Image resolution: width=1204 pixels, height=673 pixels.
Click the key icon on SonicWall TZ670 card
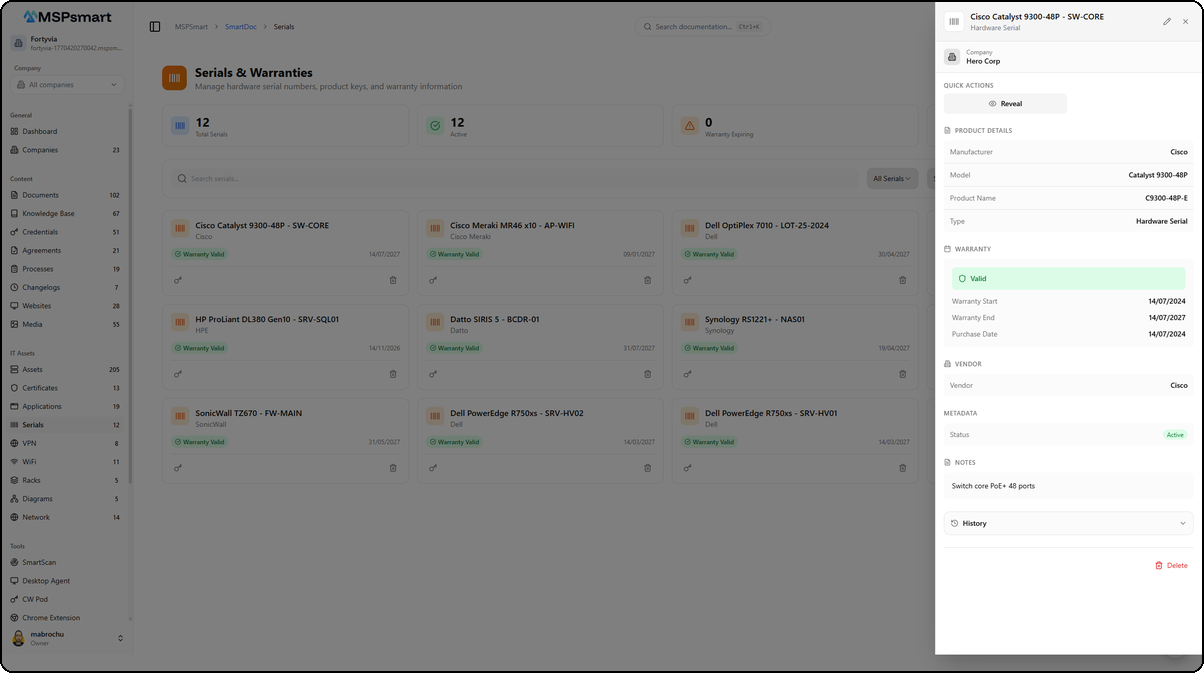(178, 468)
